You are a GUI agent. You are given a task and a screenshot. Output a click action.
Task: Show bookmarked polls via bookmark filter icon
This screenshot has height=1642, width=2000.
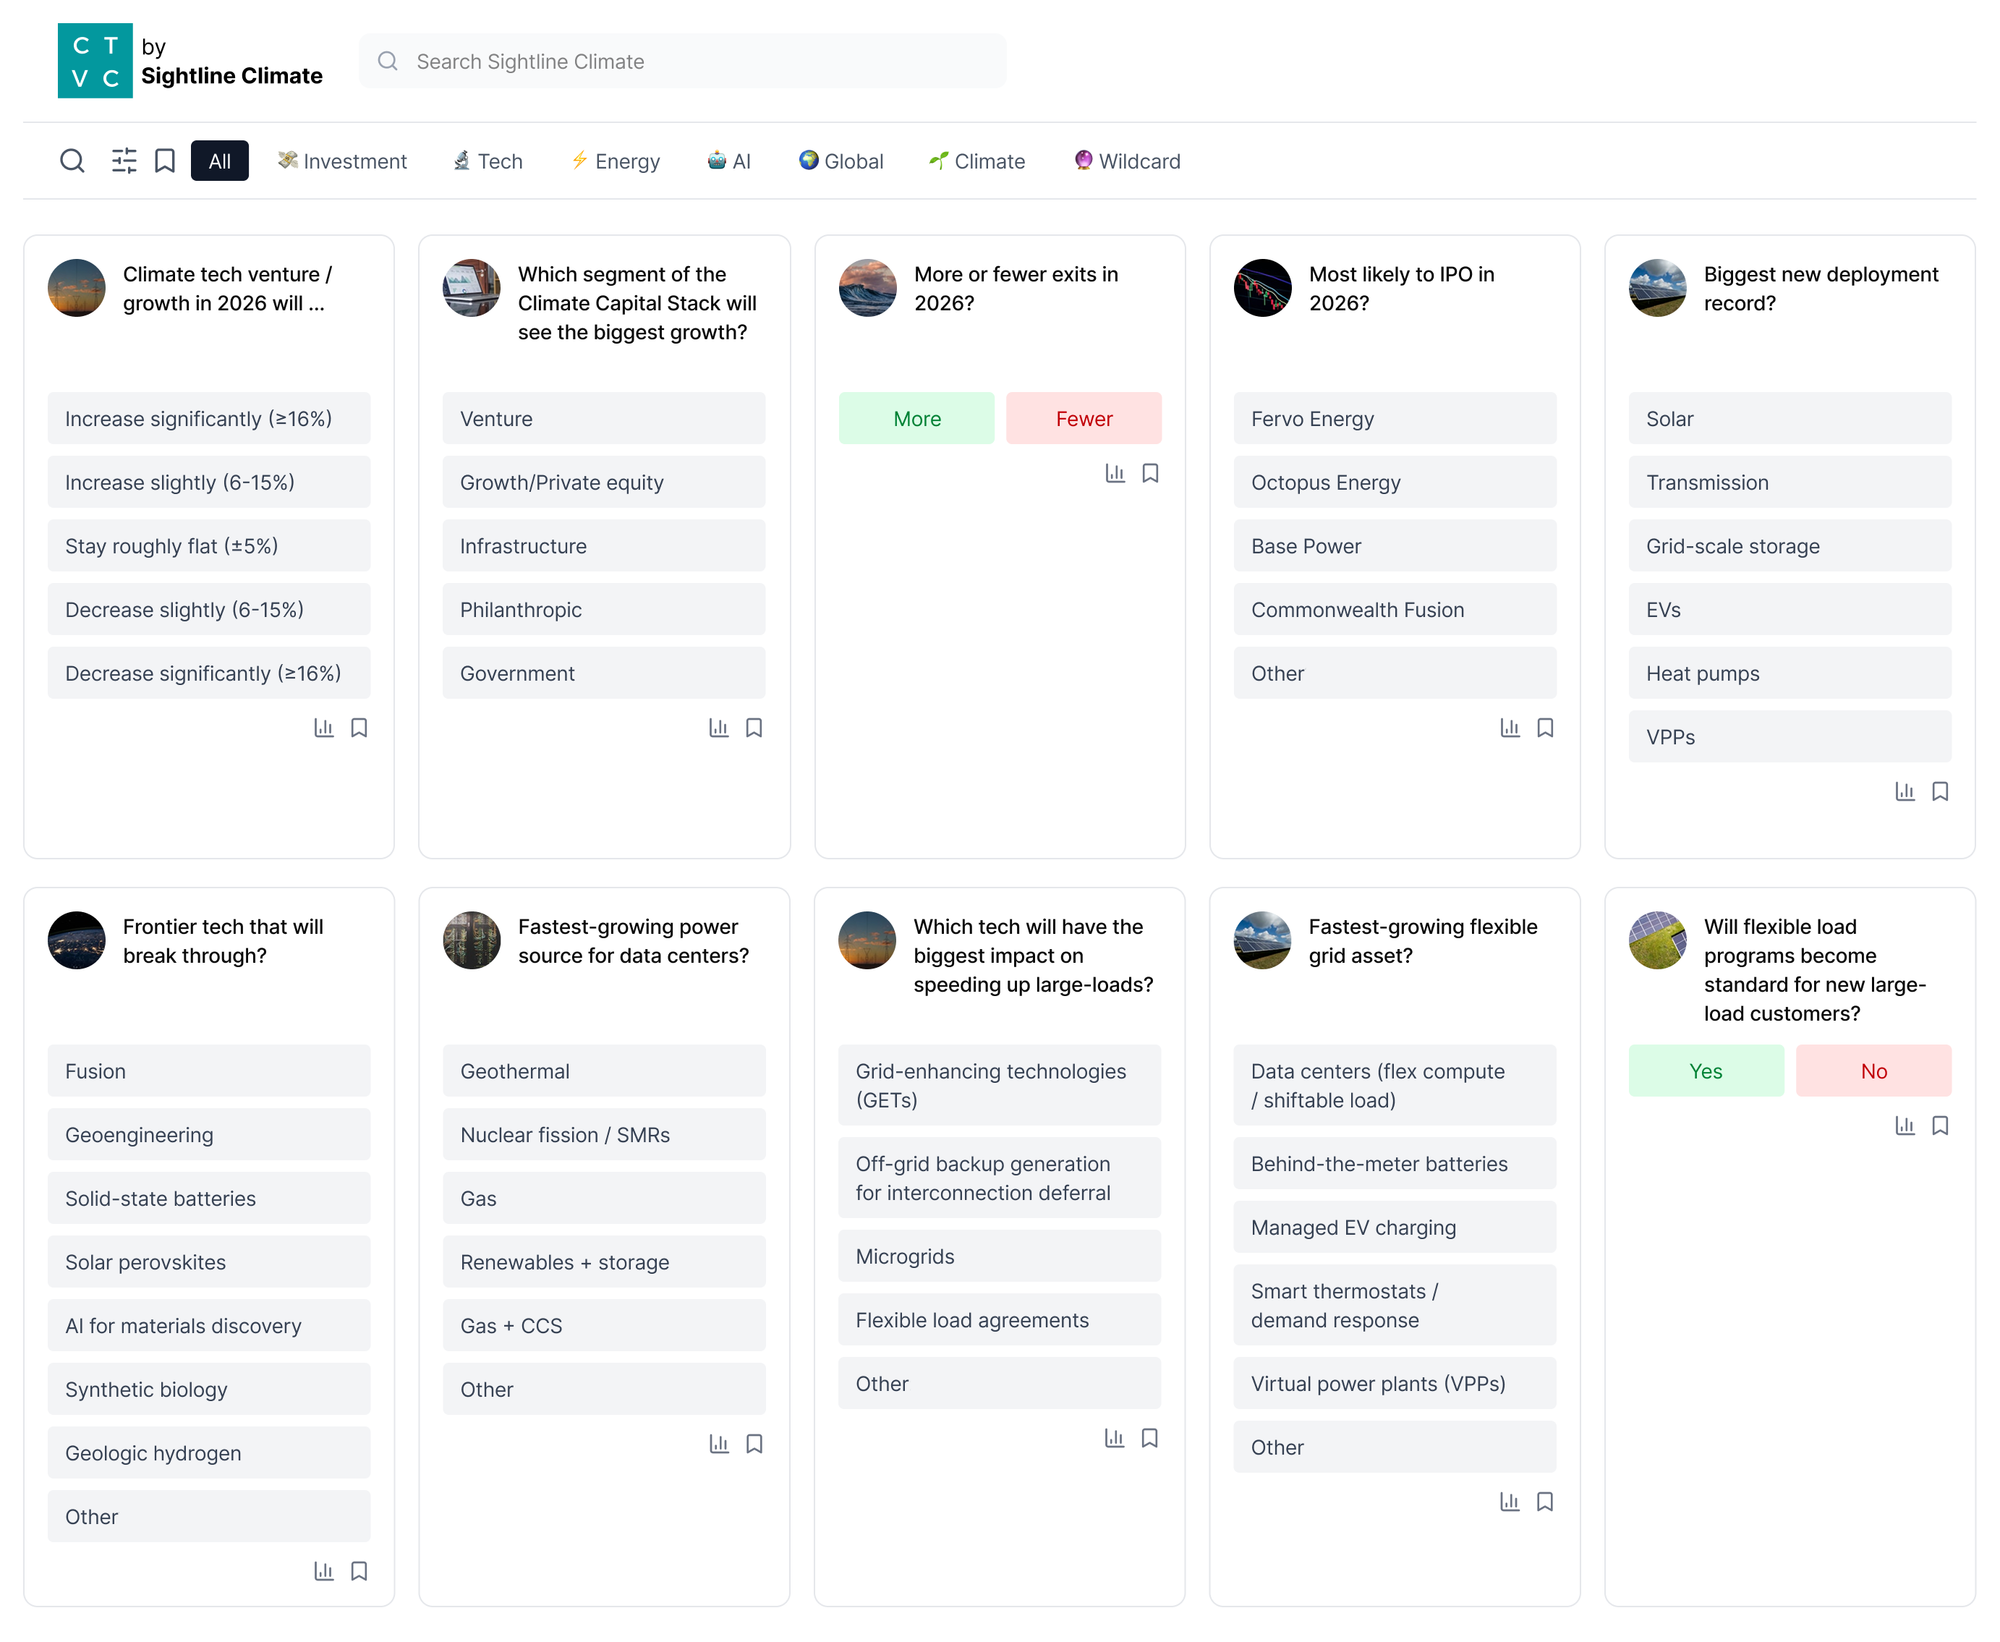(x=165, y=161)
